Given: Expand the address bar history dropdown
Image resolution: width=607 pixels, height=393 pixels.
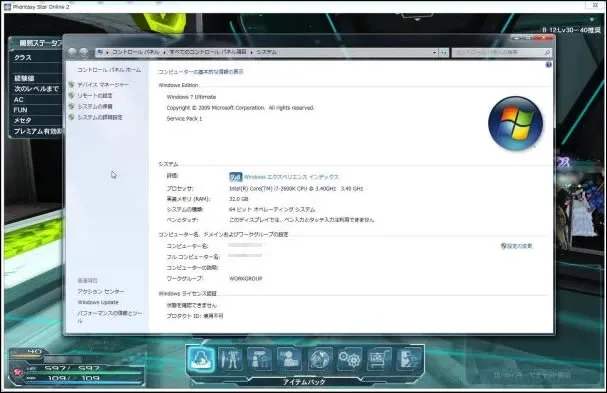Looking at the screenshot, I should click(435, 52).
